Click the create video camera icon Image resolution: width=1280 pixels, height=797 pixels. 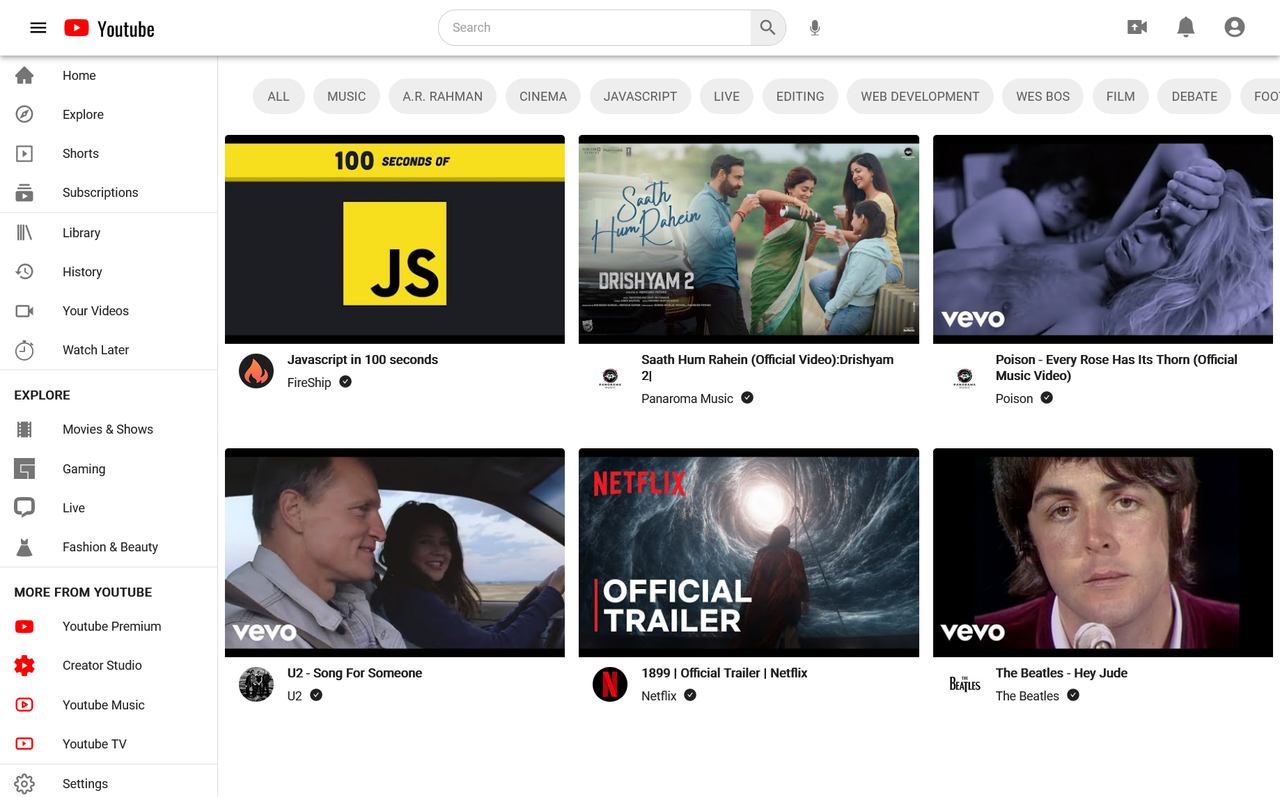tap(1137, 27)
